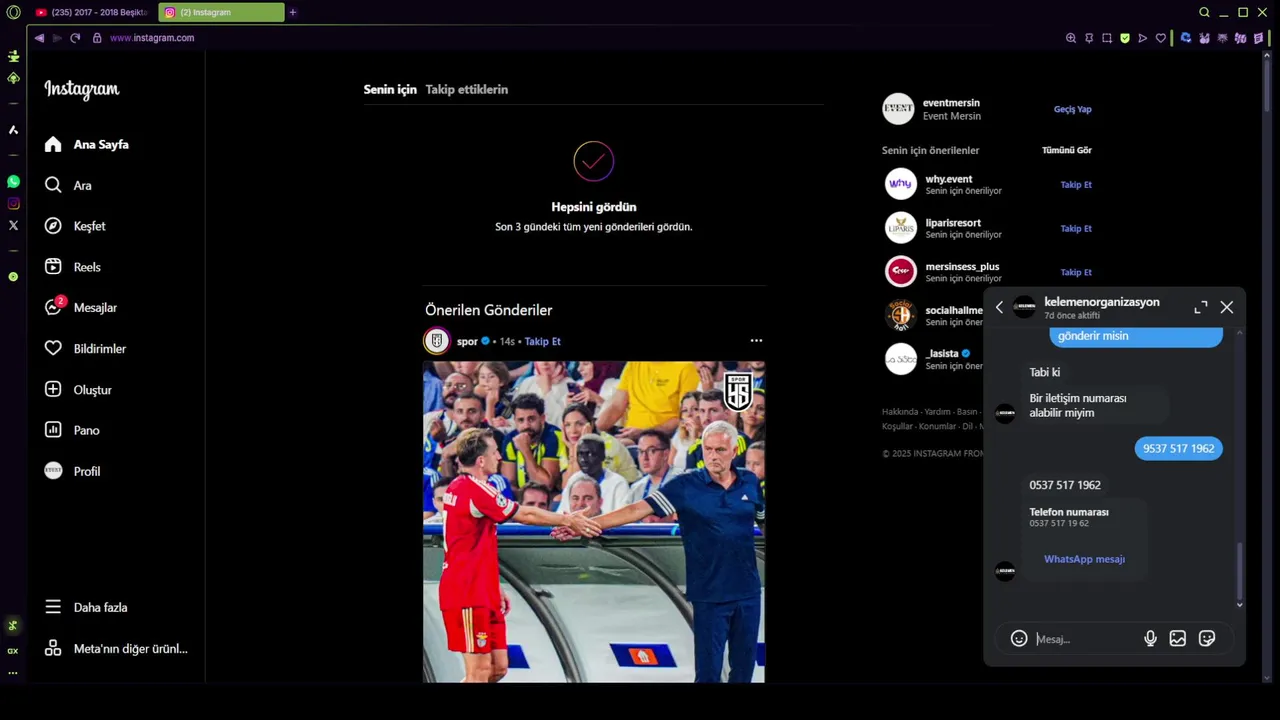
Task: Click the WhatsApp mesajı link in chat
Action: point(1084,559)
